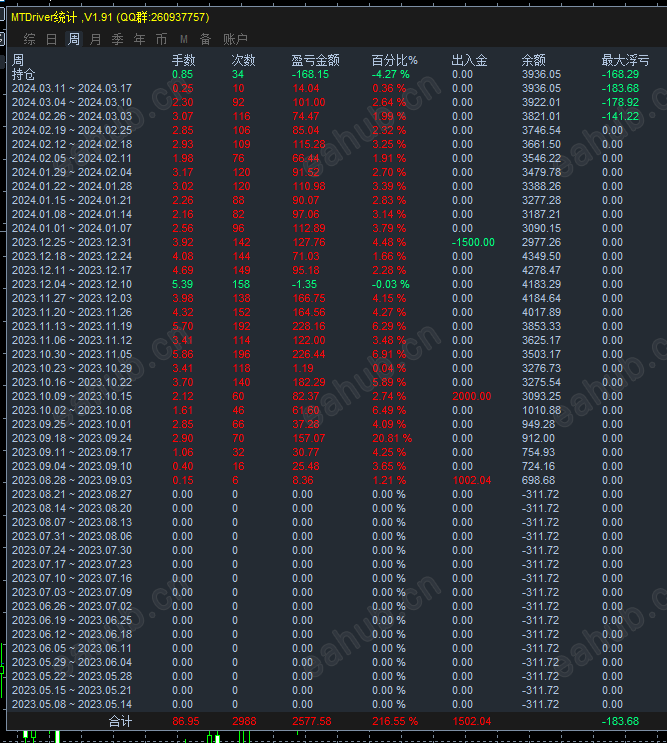Viewport: 667px width, 743px height.
Task: Open the 综 summary tab
Action: pos(29,39)
